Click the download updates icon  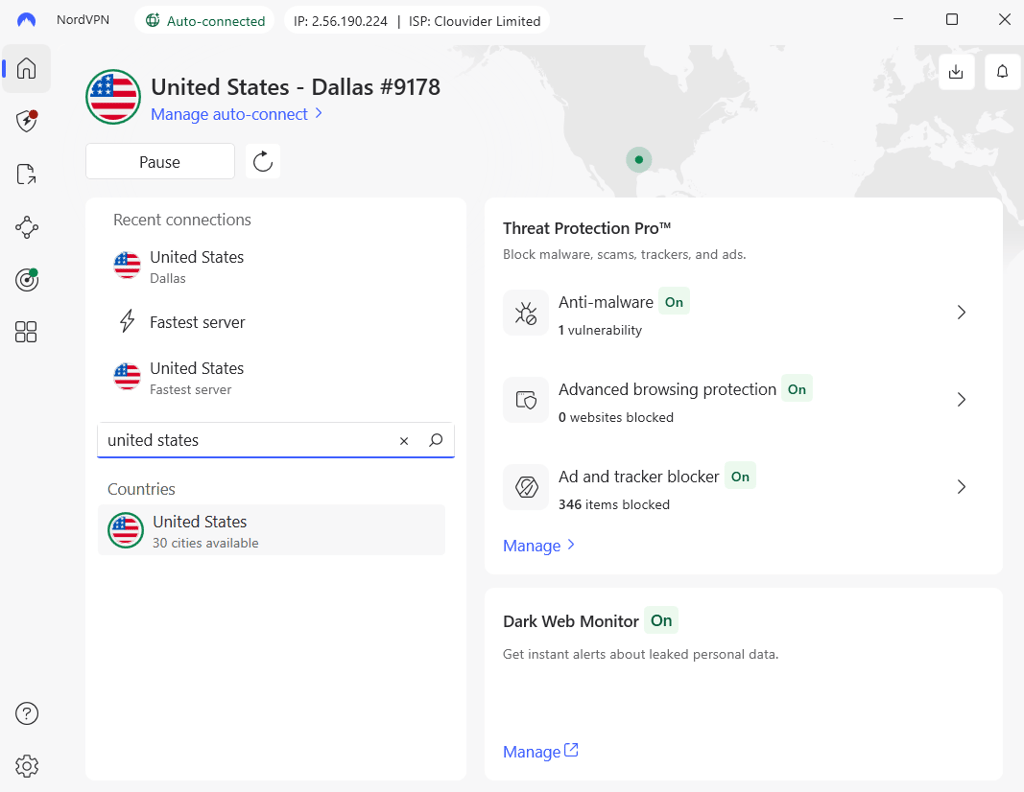[956, 72]
